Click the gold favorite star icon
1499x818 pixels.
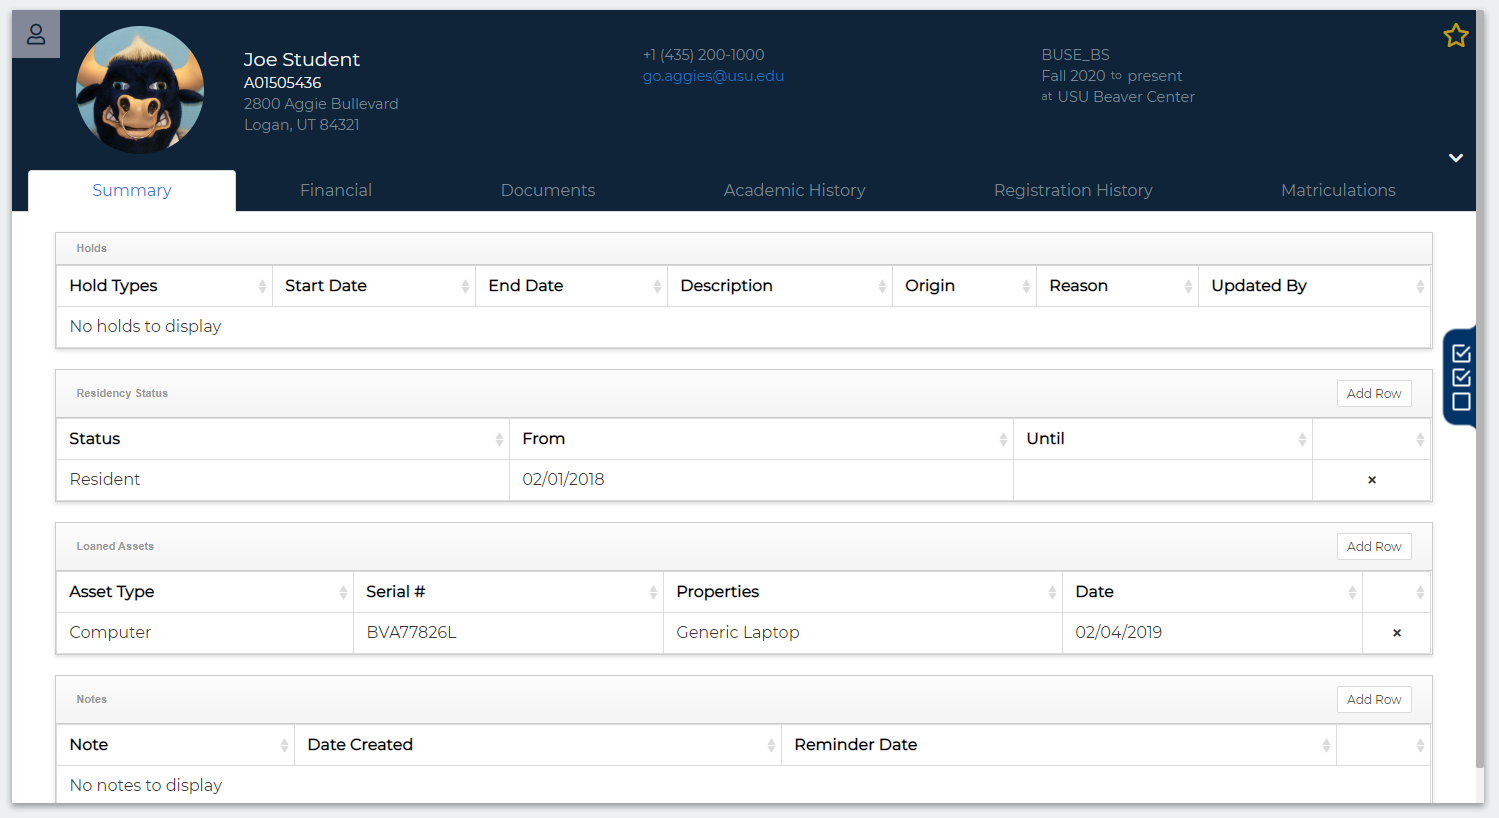[1455, 36]
